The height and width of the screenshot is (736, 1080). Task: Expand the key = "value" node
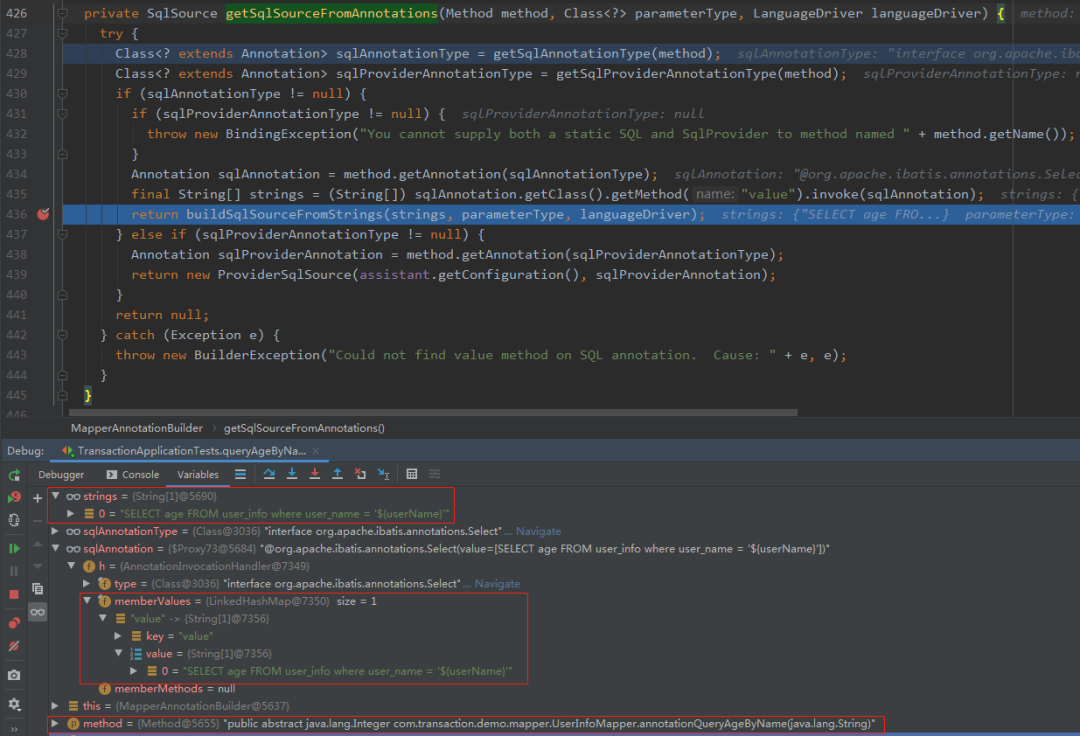coord(118,636)
